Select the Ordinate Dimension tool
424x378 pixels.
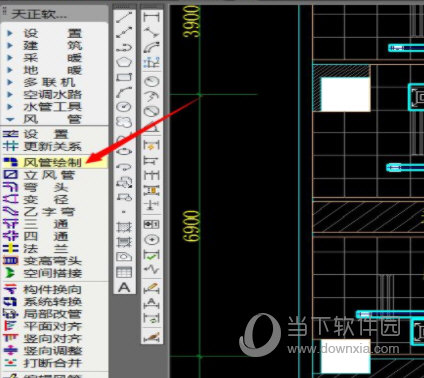[x=152, y=62]
